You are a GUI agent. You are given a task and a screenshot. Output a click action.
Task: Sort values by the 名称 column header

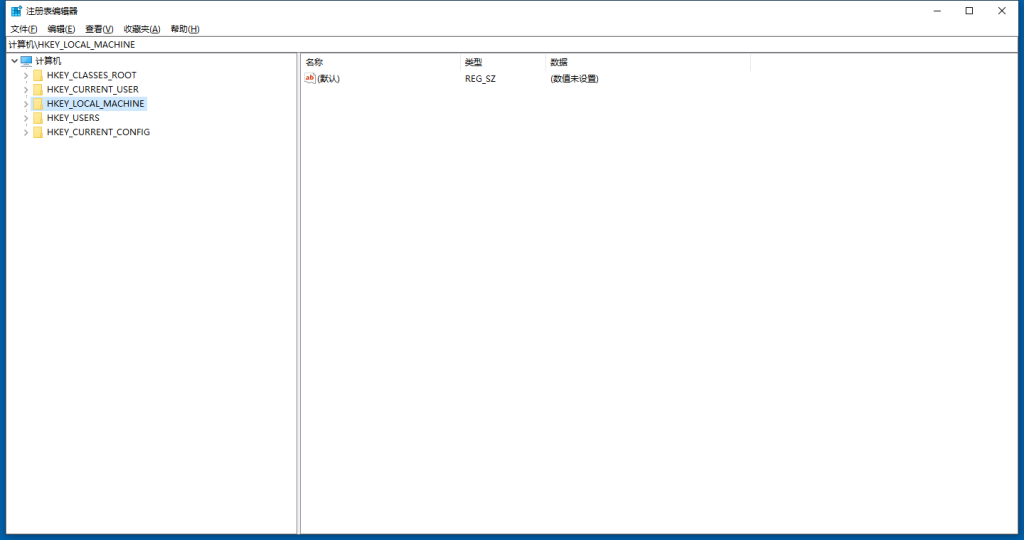381,63
